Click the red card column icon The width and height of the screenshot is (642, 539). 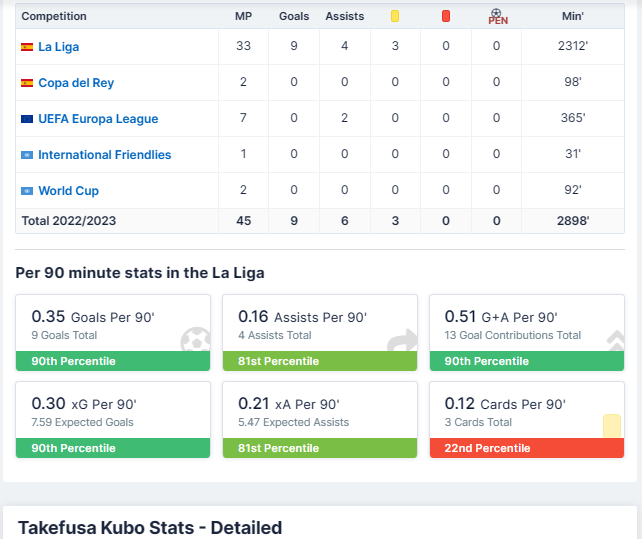446,16
